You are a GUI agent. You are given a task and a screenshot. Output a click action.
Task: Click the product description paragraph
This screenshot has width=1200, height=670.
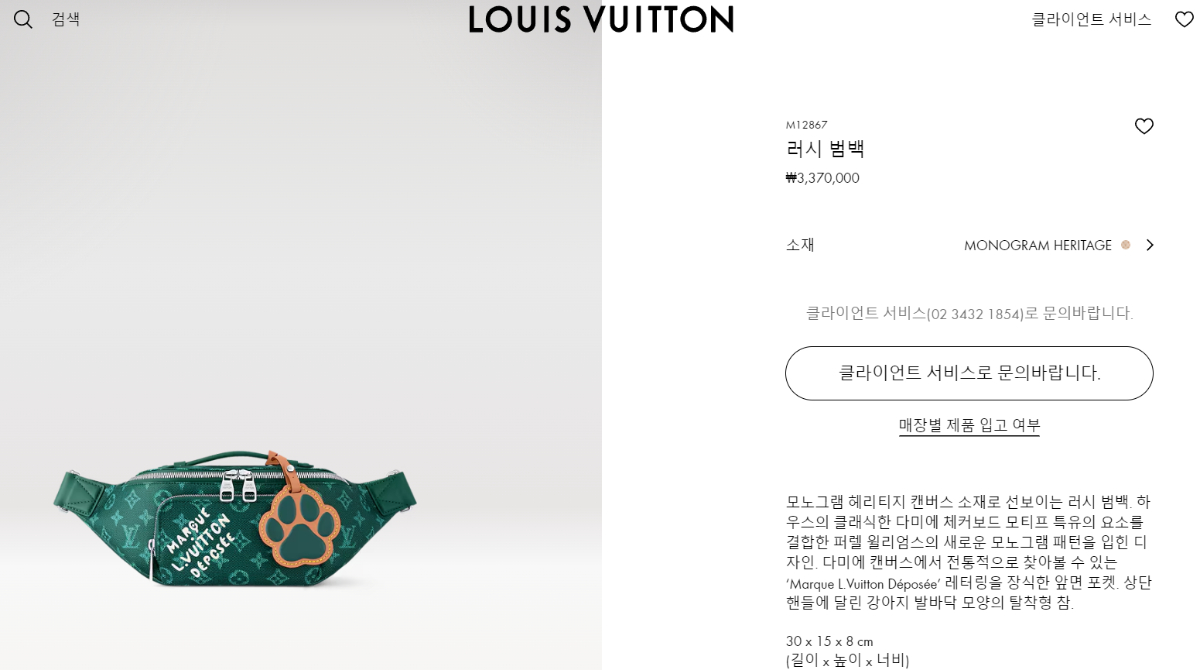point(969,552)
